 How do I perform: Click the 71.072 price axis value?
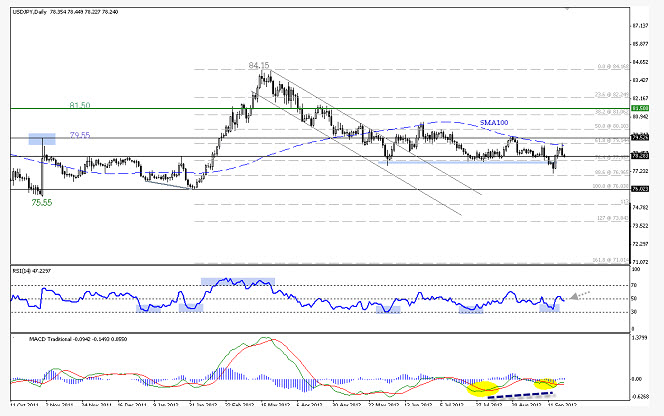click(x=640, y=262)
